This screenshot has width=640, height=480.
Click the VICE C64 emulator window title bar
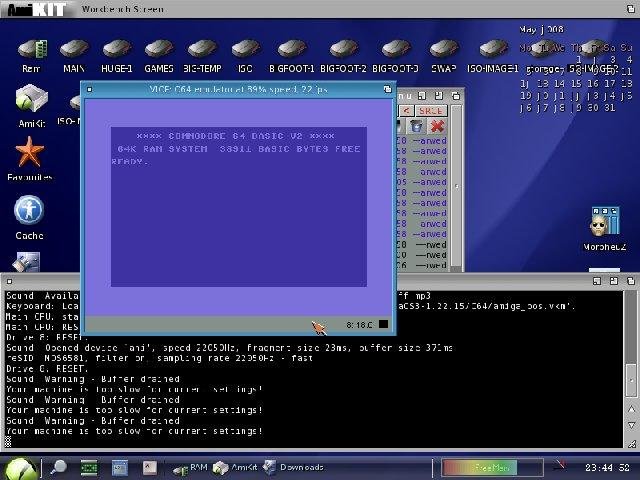tap(238, 89)
